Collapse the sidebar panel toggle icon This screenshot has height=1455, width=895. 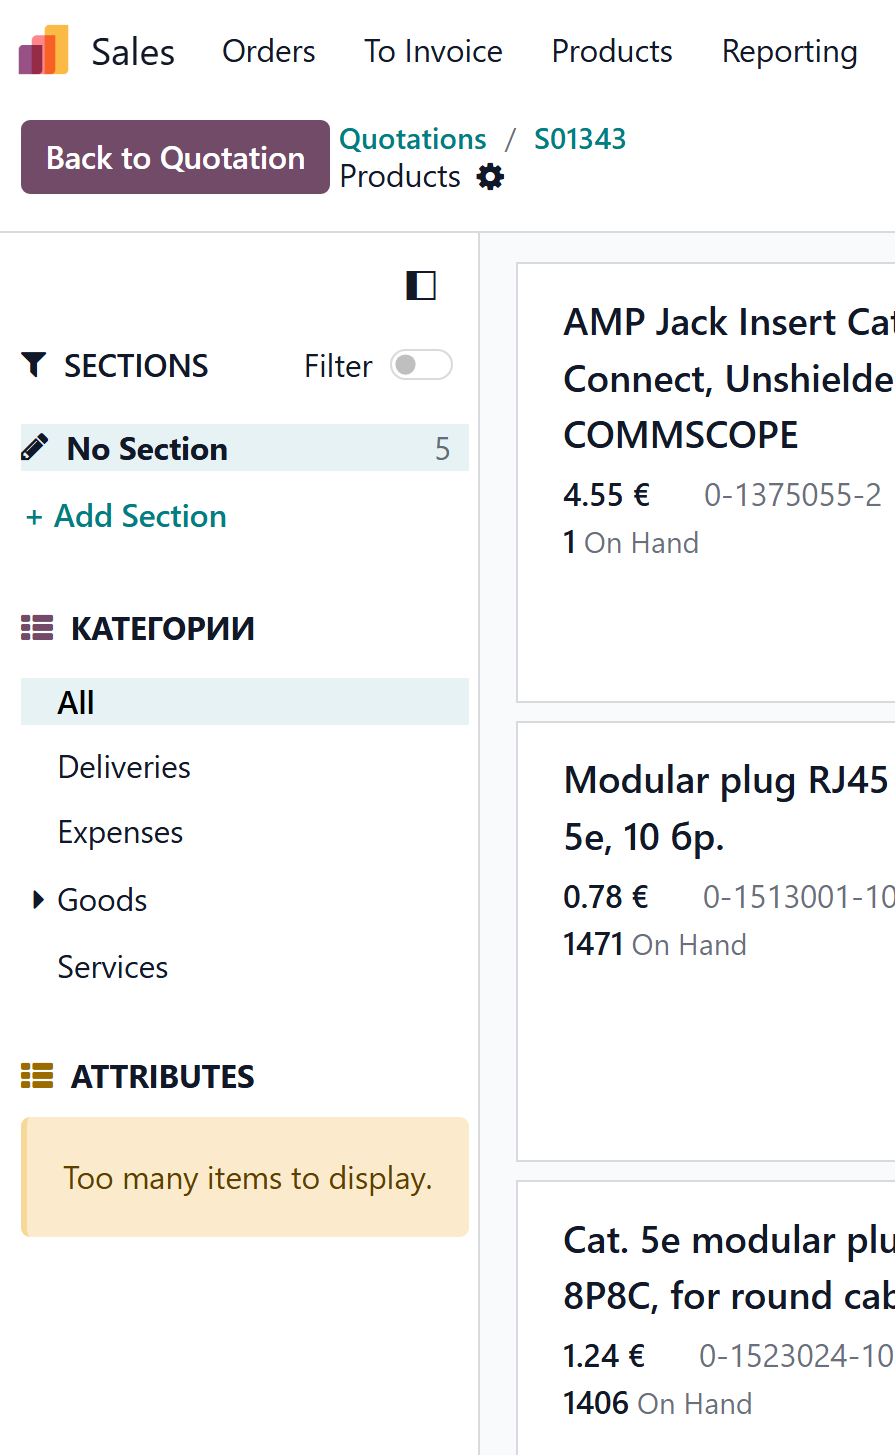click(x=421, y=286)
